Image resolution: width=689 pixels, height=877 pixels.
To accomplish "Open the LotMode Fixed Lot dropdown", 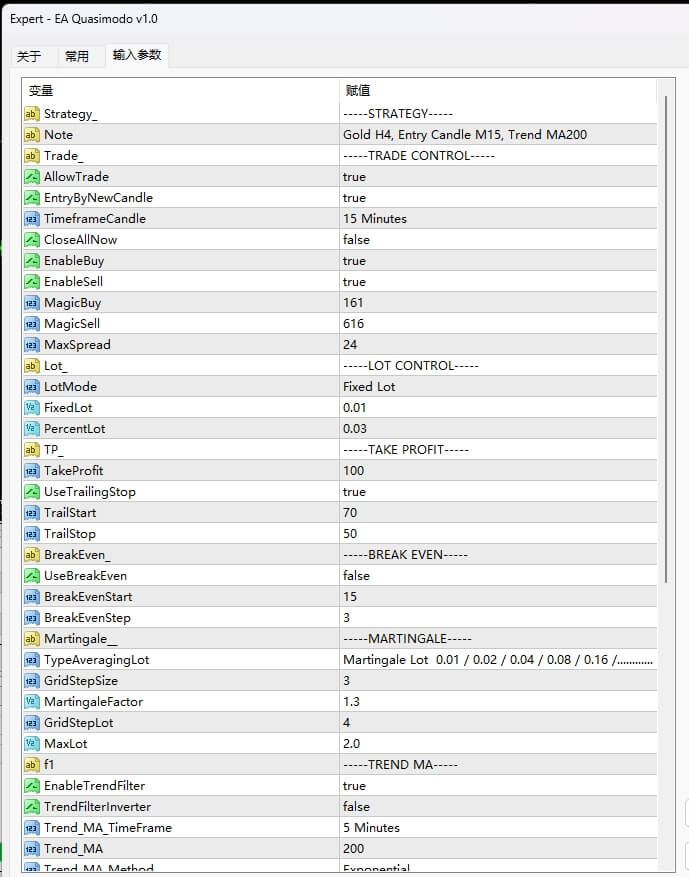I will click(x=369, y=387).
